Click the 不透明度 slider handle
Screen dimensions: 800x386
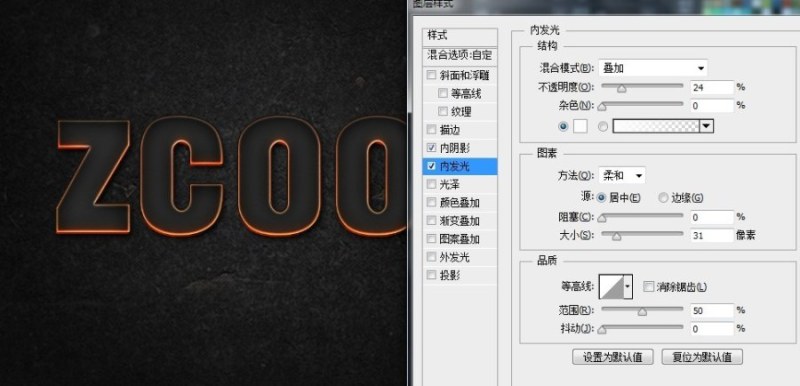(x=621, y=89)
